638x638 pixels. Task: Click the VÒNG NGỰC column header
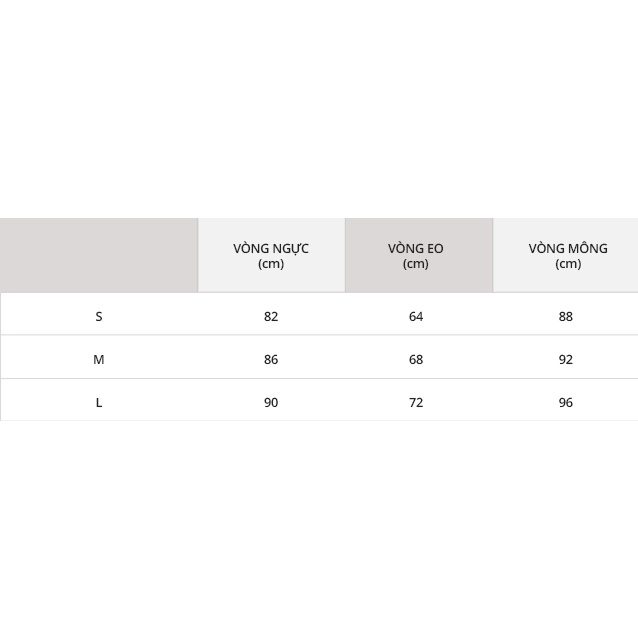271,248
